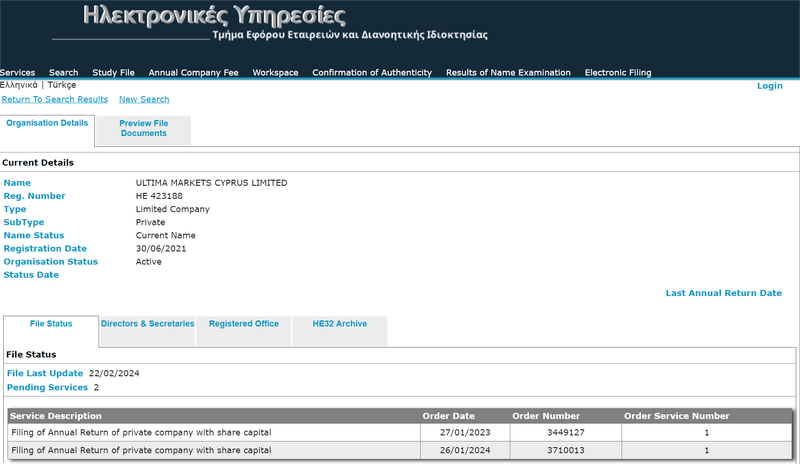
Task: Switch to Preview File Documents tab
Action: (x=143, y=130)
